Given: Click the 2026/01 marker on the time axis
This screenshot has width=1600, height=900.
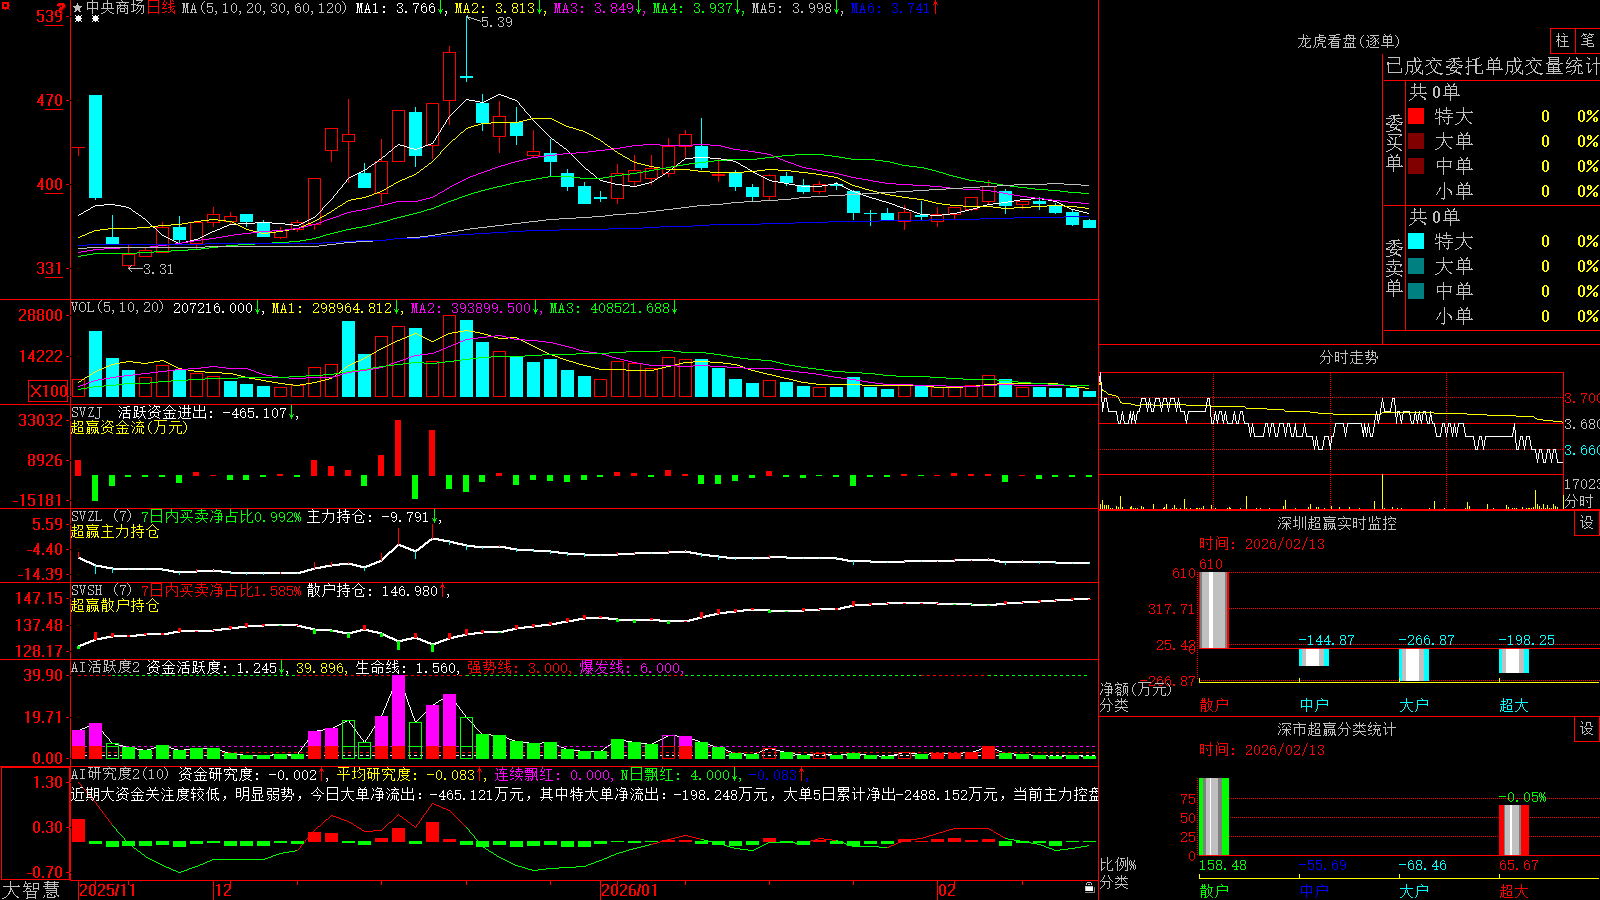Looking at the screenshot, I should pyautogui.click(x=629, y=890).
